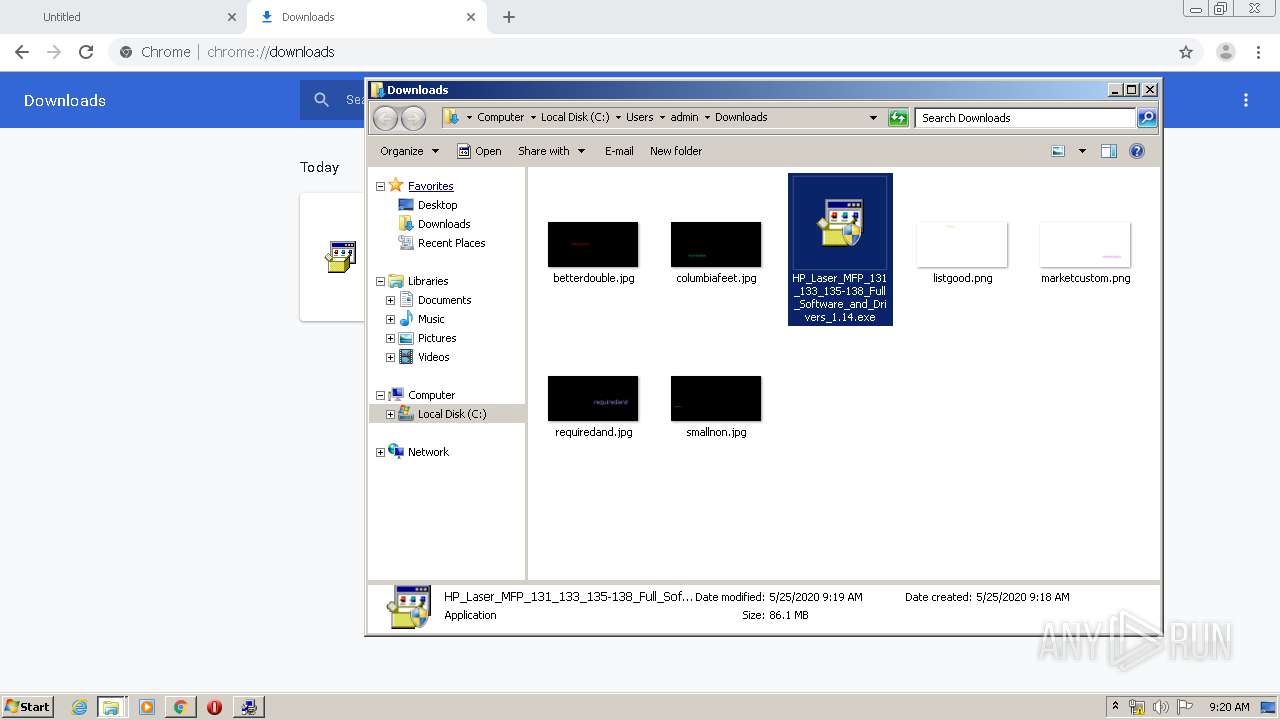Screen dimensions: 1280x720
Task: Expand the Videos library
Action: (390, 357)
